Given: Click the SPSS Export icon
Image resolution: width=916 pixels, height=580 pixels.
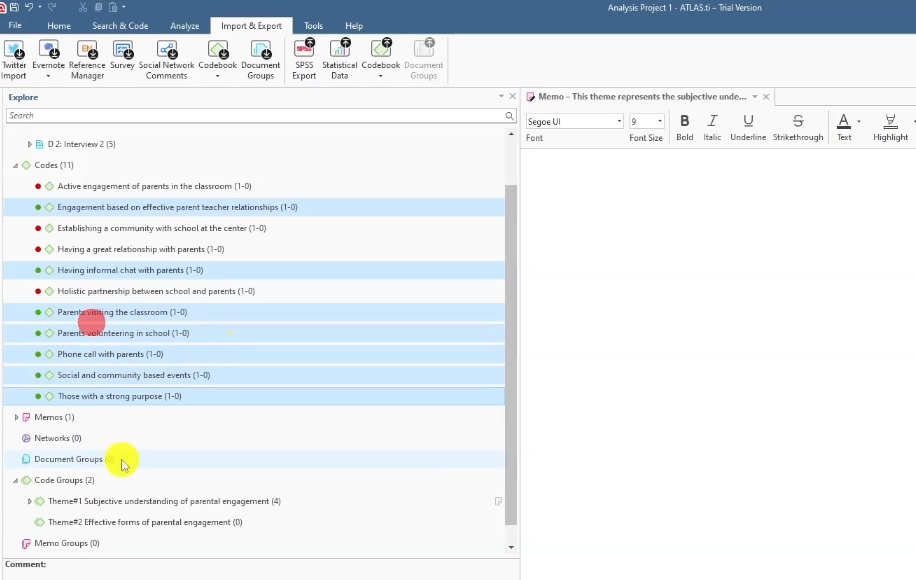Looking at the screenshot, I should [x=304, y=50].
